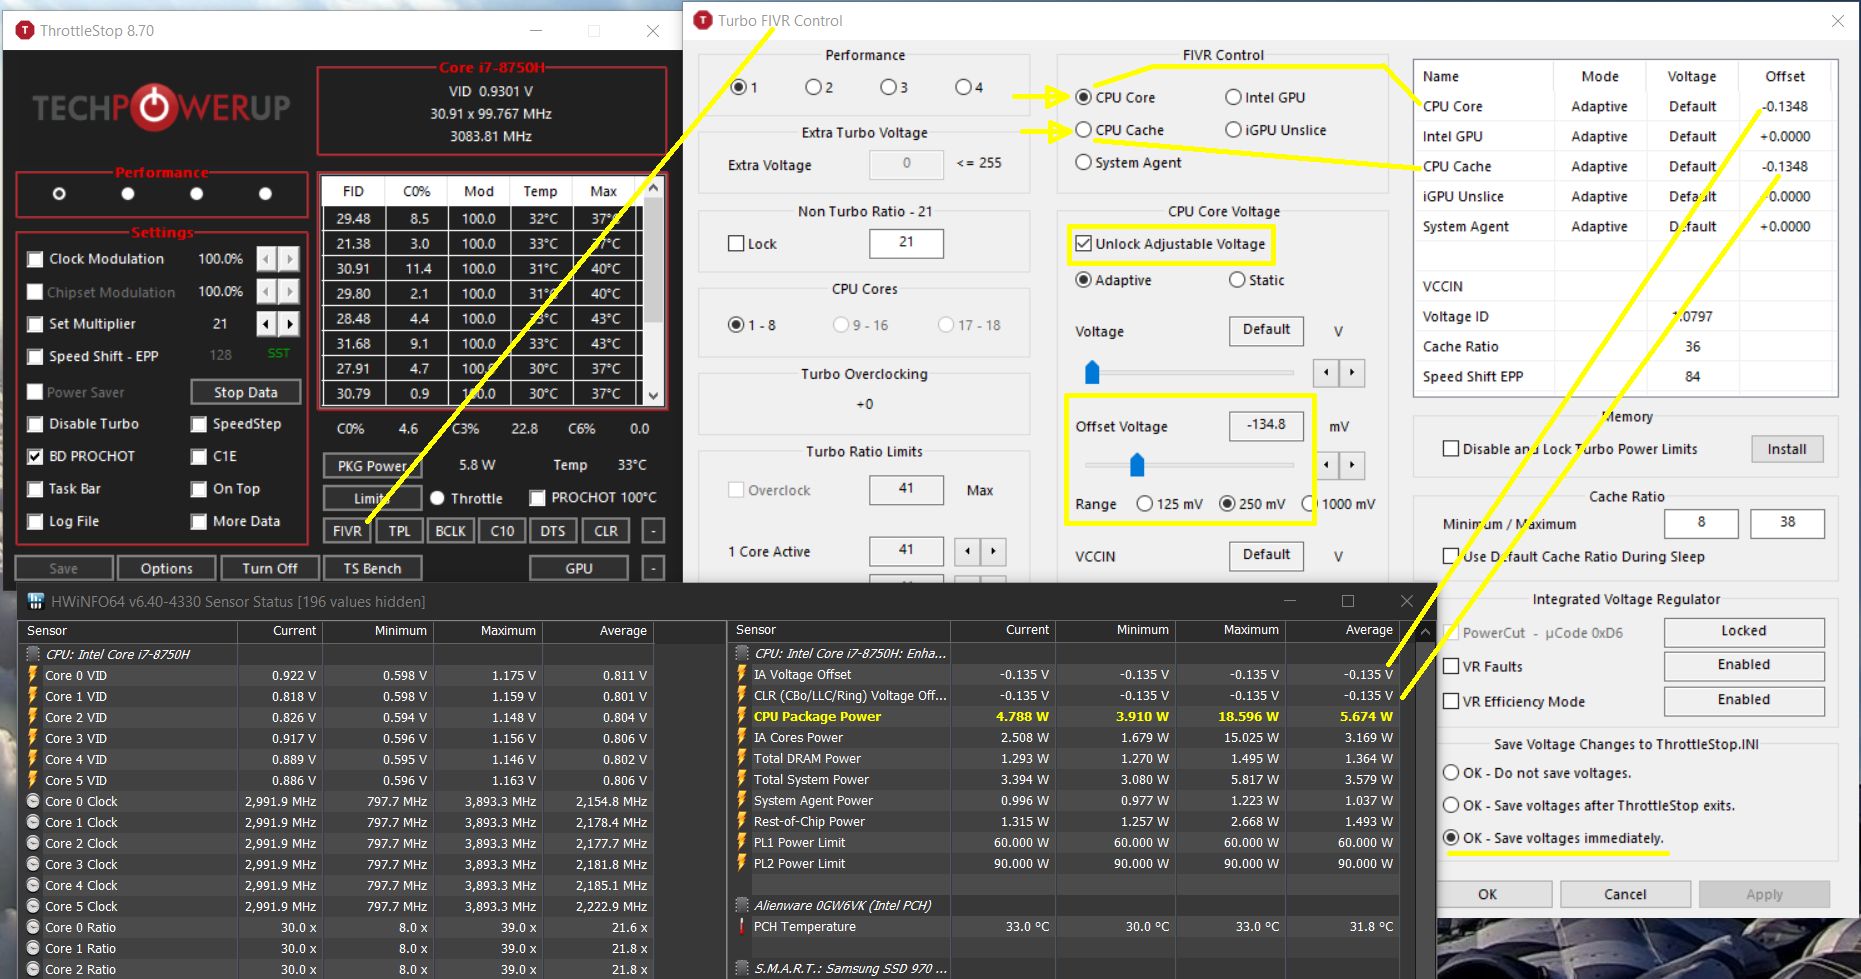Click the Turbo FIVR Control title icon
The height and width of the screenshot is (979, 1861).
pyautogui.click(x=703, y=20)
